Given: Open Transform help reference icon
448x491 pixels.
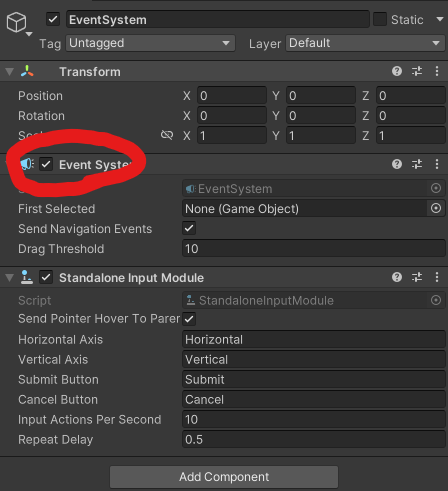Looking at the screenshot, I should (x=397, y=71).
